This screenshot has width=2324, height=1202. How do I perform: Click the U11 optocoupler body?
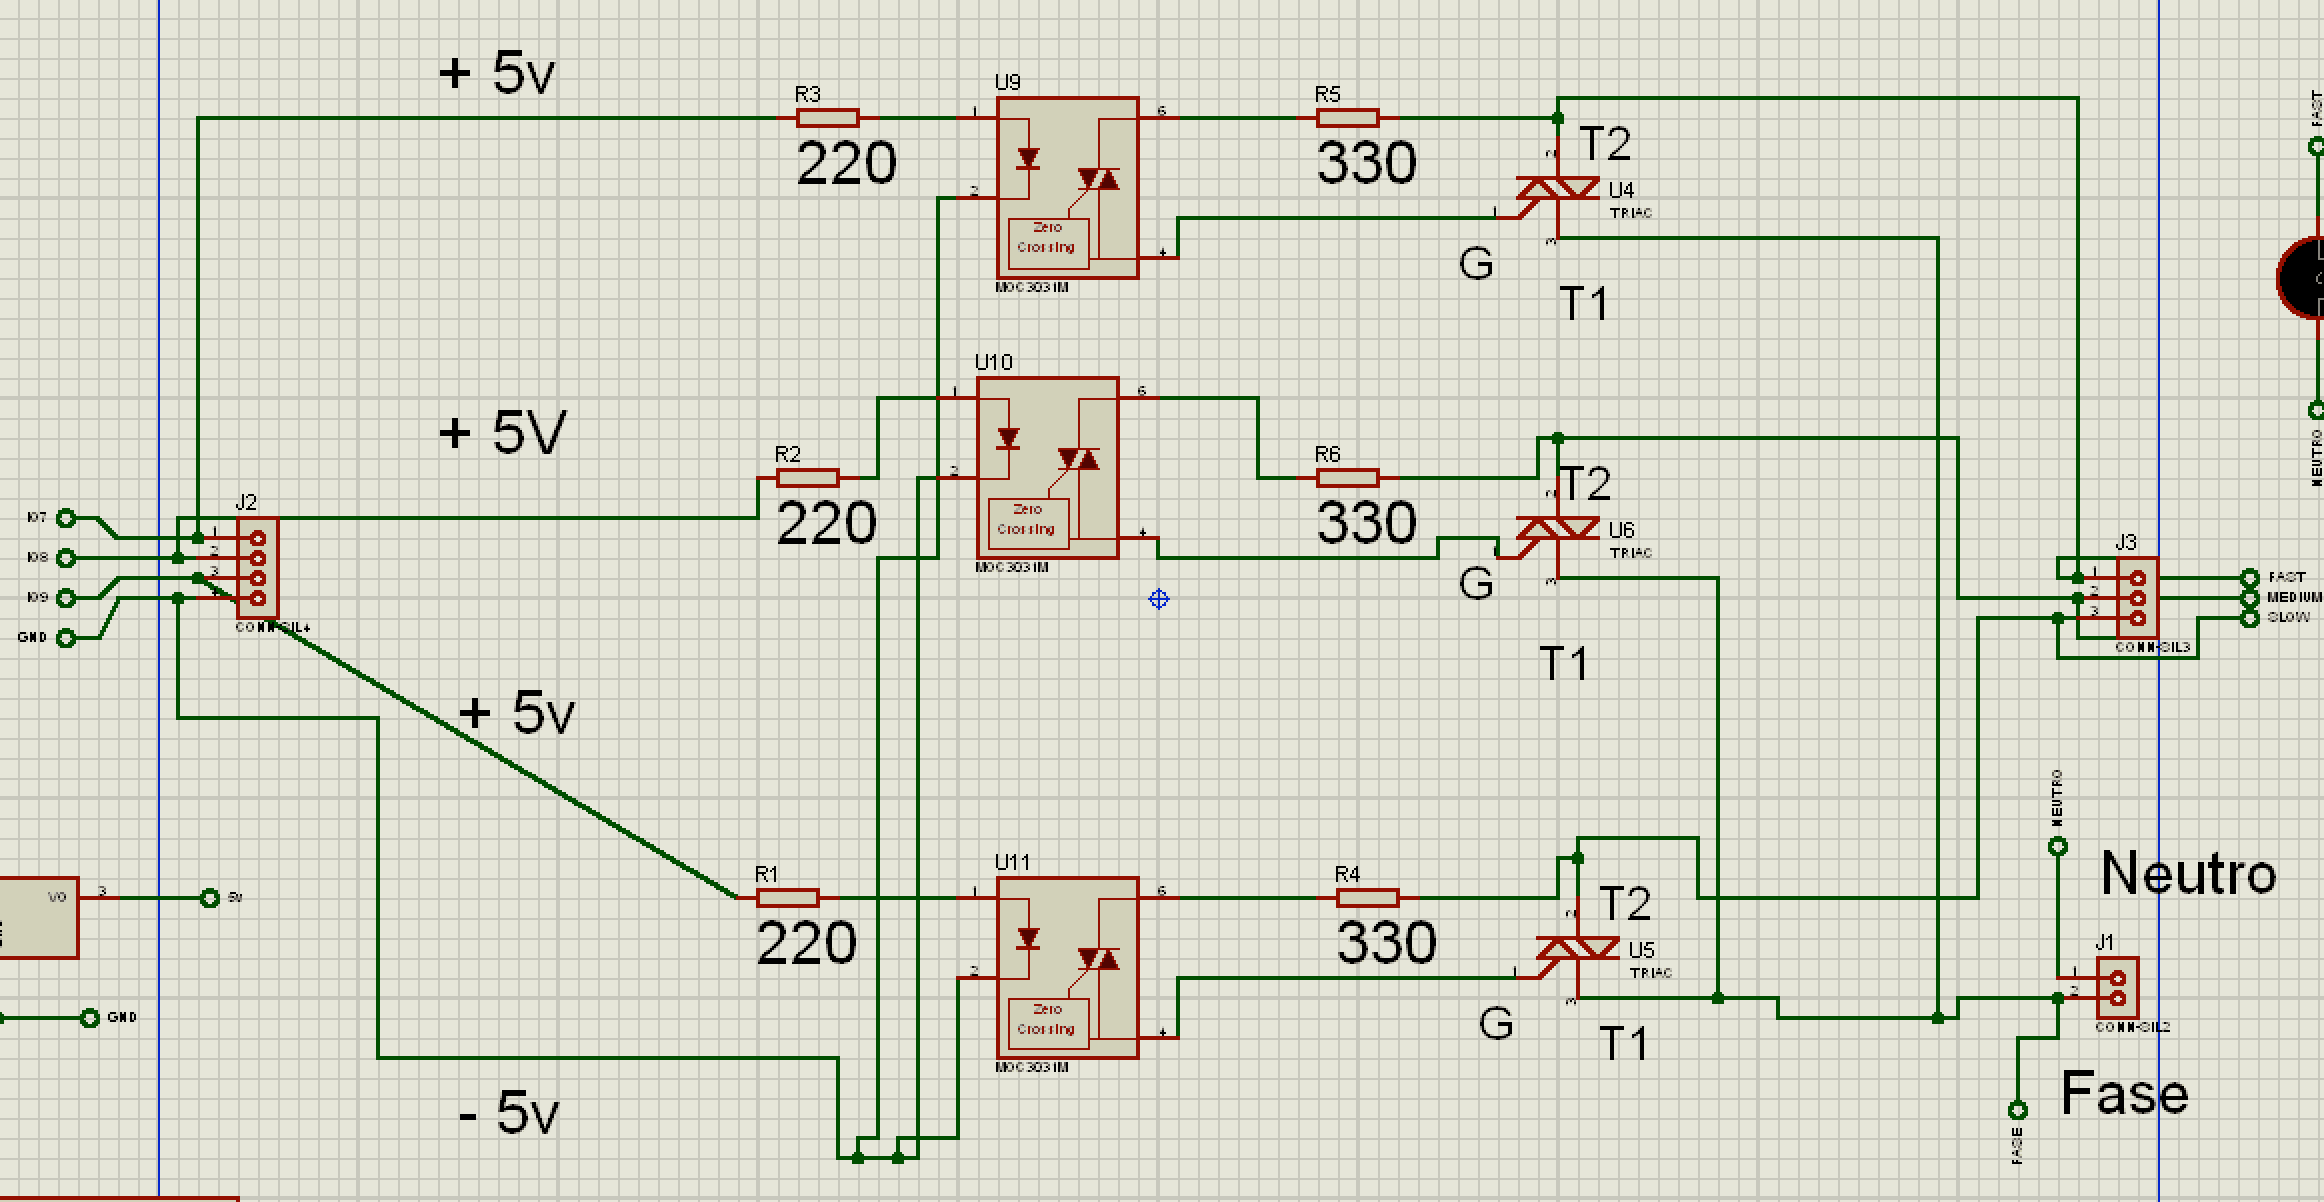click(x=1067, y=967)
